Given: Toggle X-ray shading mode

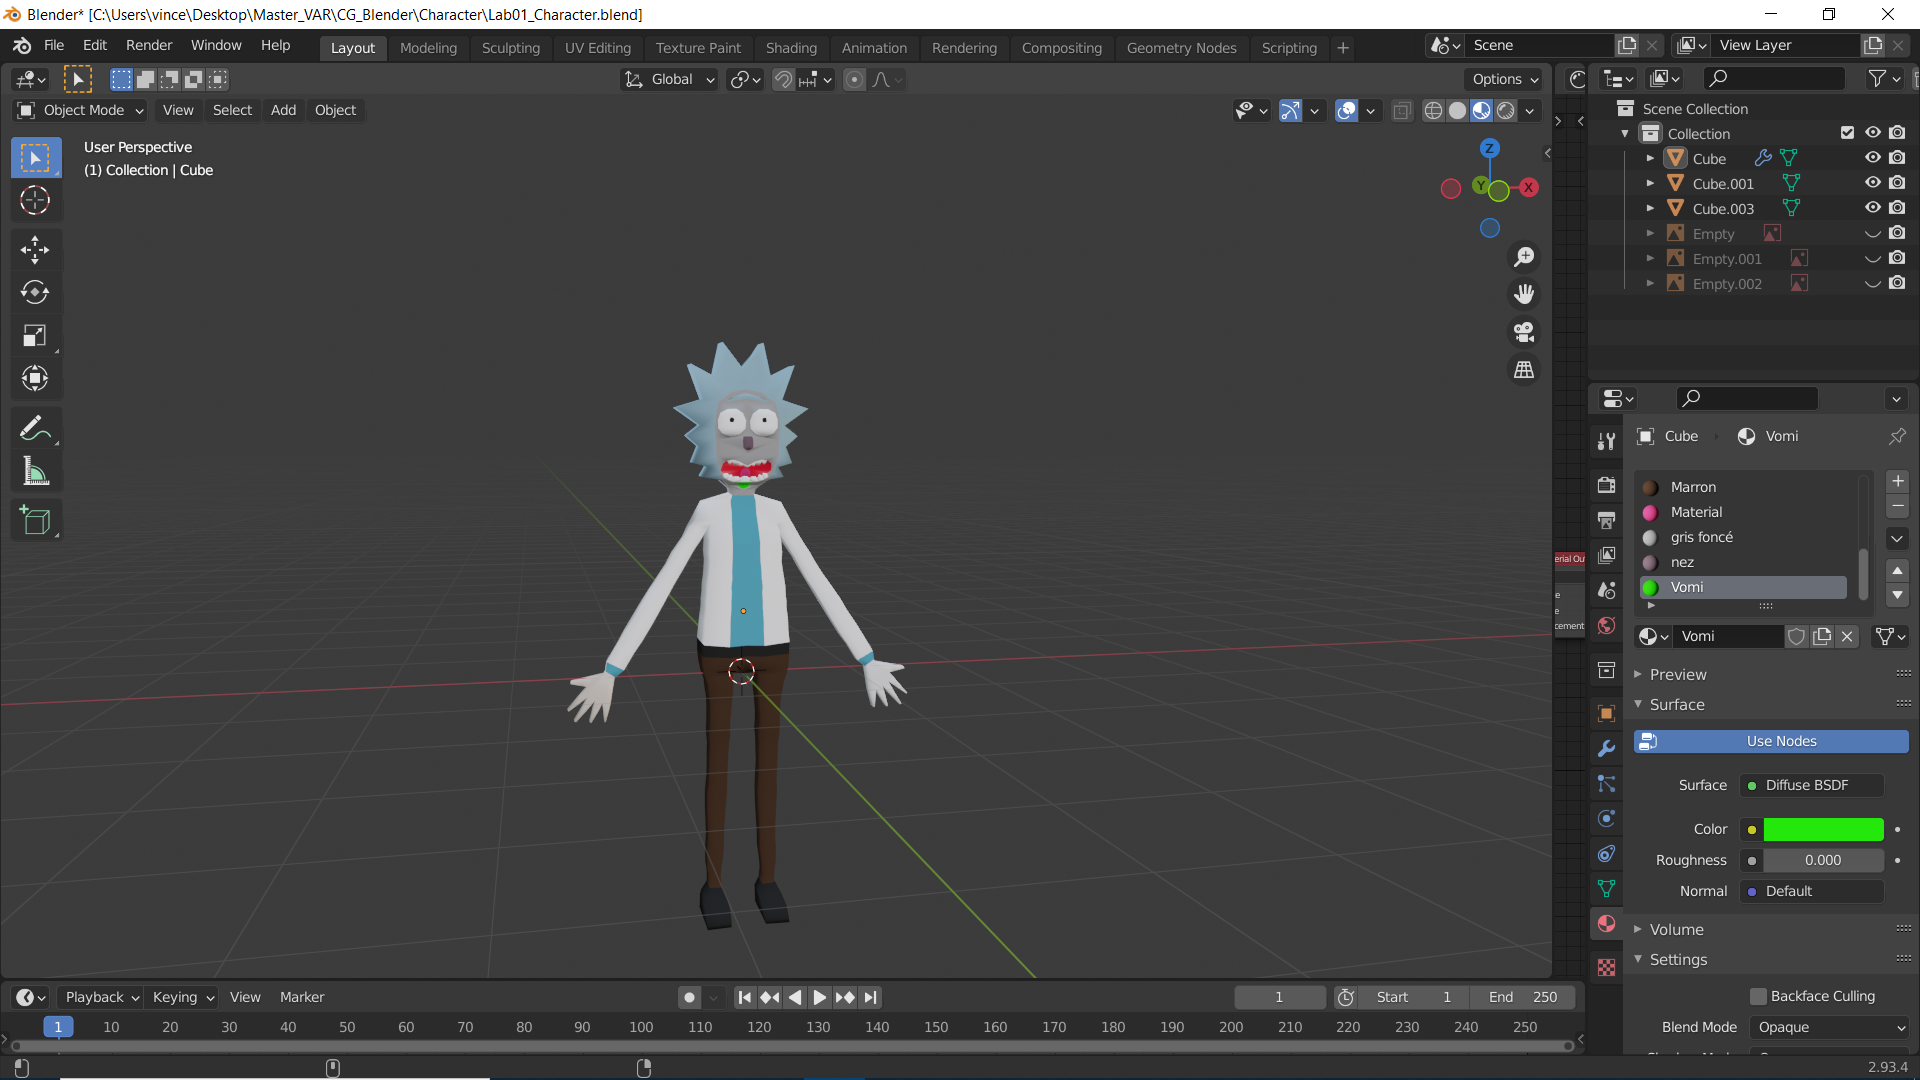Looking at the screenshot, I should pos(1402,110).
